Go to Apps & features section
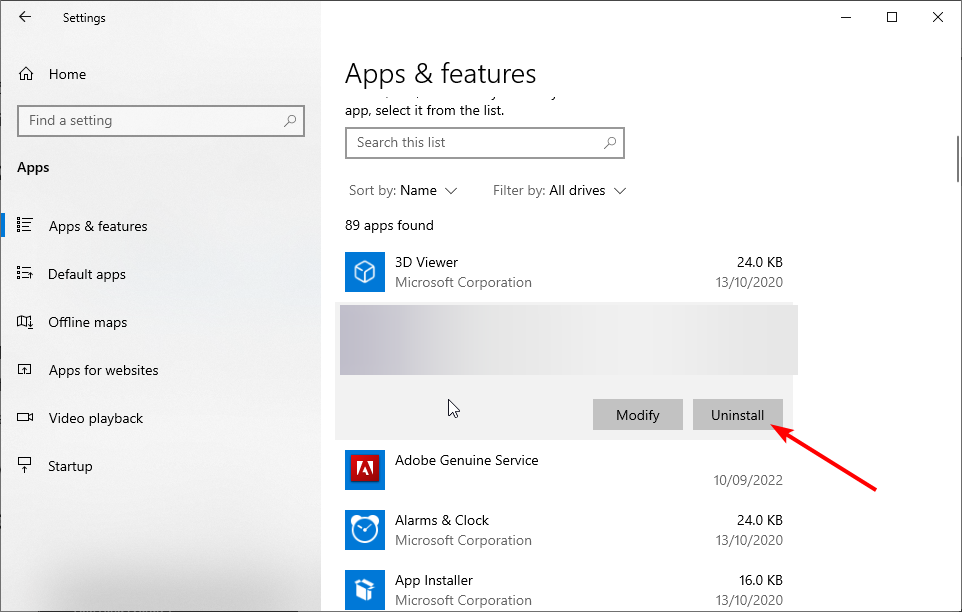The height and width of the screenshot is (612, 962). [x=98, y=226]
